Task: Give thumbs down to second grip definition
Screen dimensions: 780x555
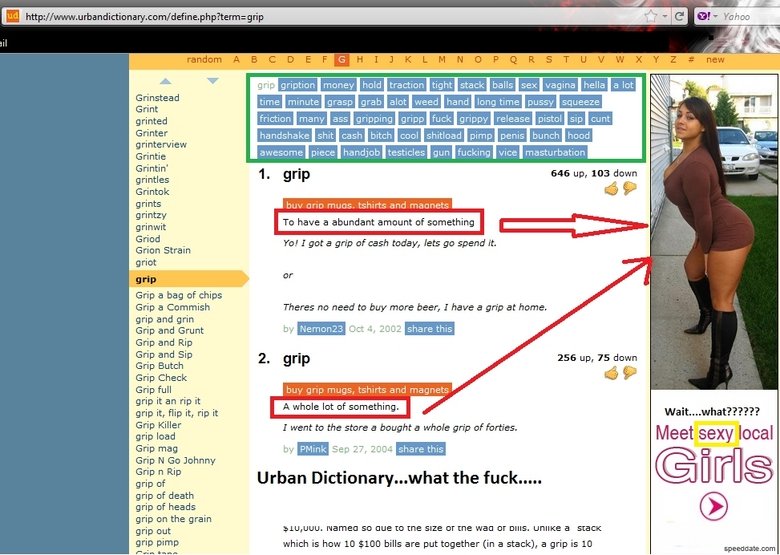Action: click(x=629, y=373)
